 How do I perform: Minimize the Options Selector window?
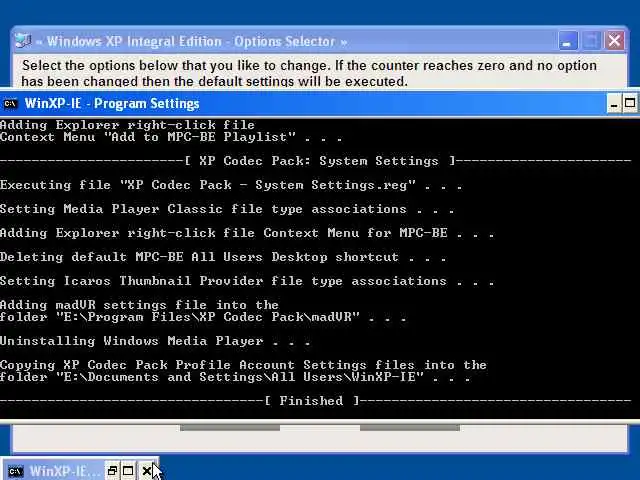pyautogui.click(x=567, y=41)
